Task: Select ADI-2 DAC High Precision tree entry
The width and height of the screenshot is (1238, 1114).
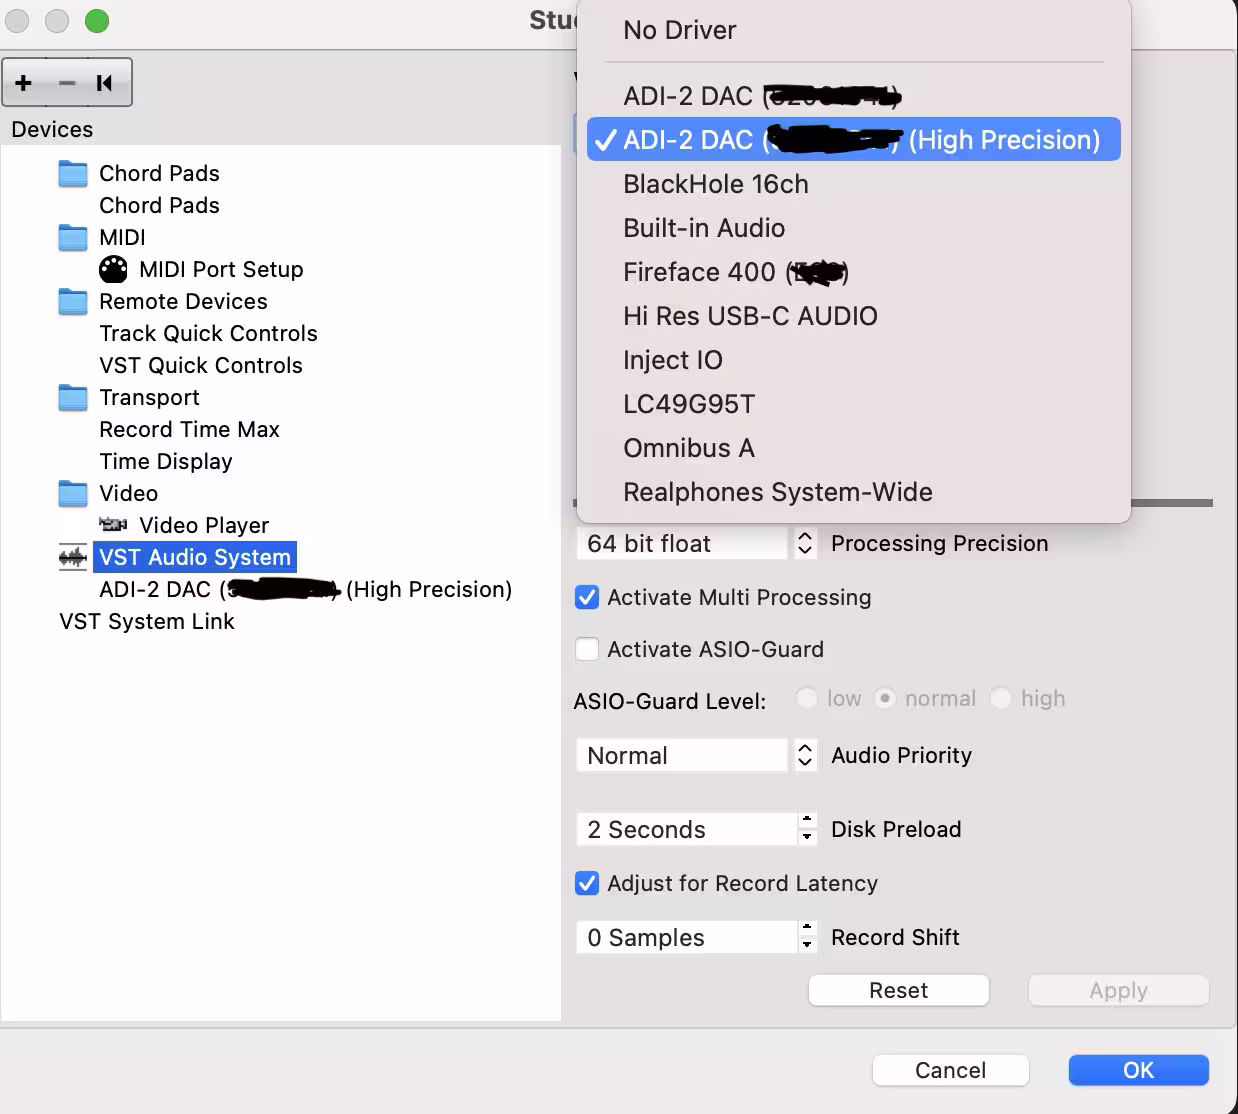Action: click(x=305, y=590)
